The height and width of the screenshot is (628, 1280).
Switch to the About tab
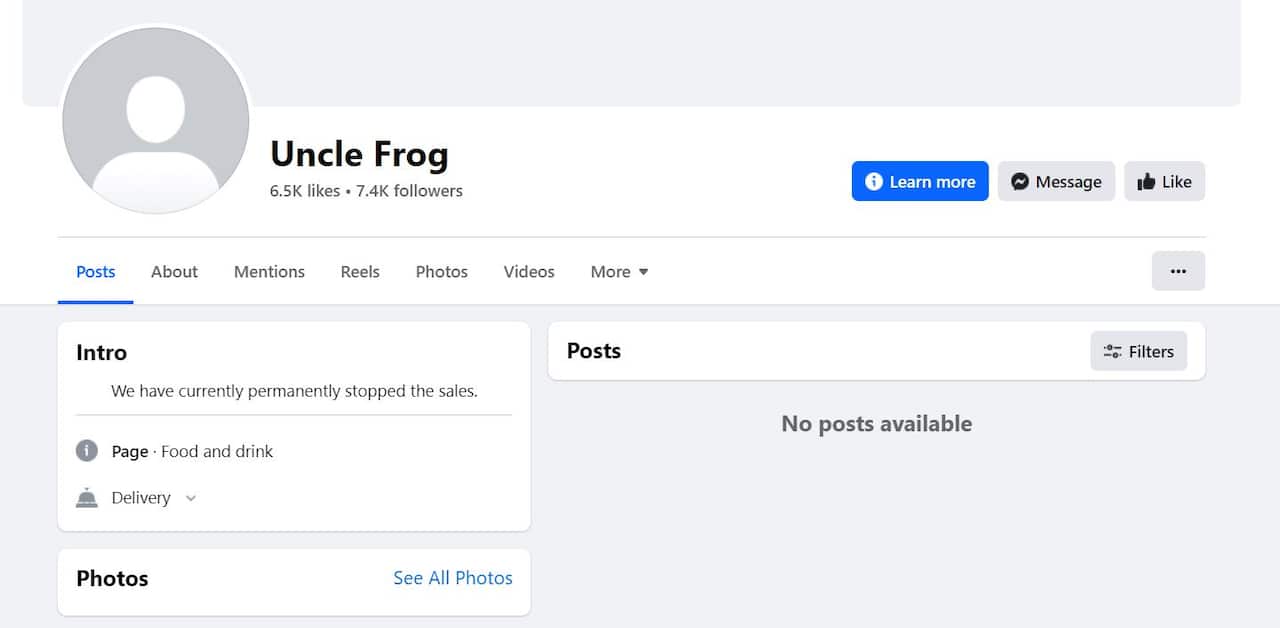pos(174,272)
